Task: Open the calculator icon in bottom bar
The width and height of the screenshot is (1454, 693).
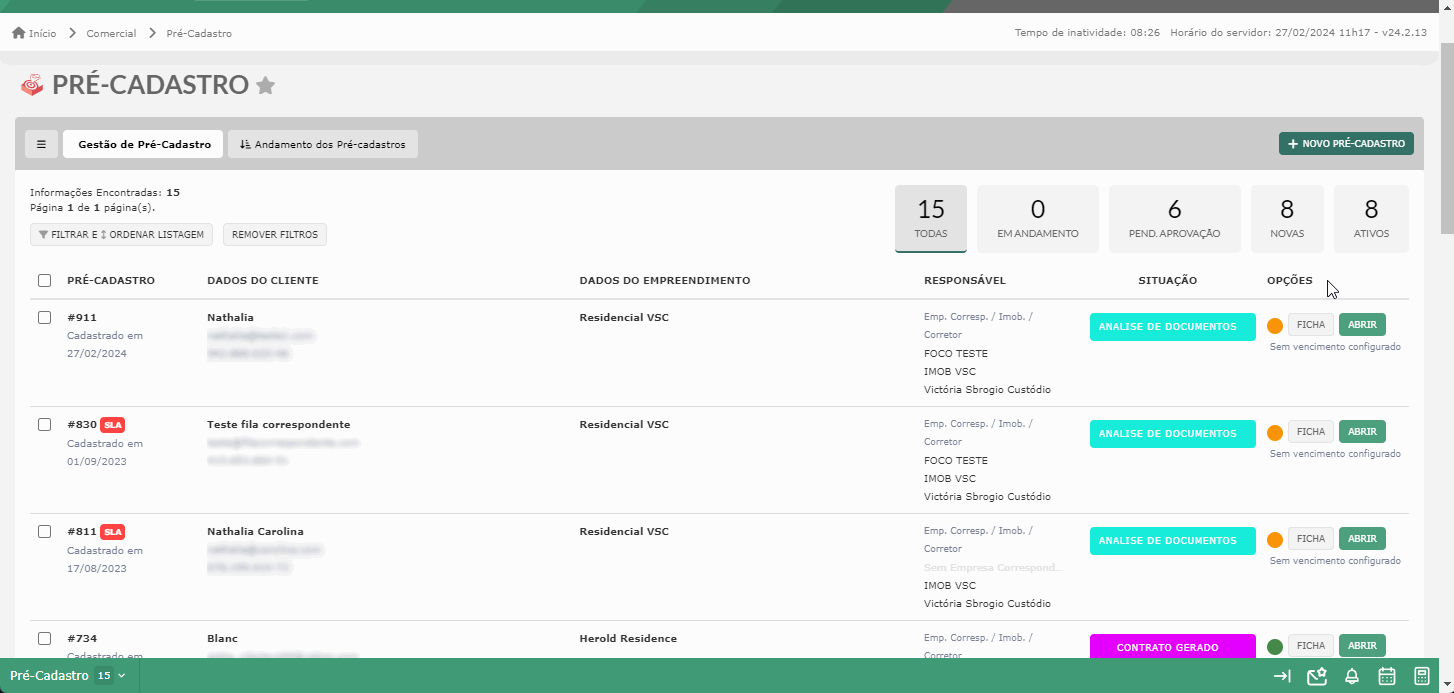Action: pos(1422,676)
